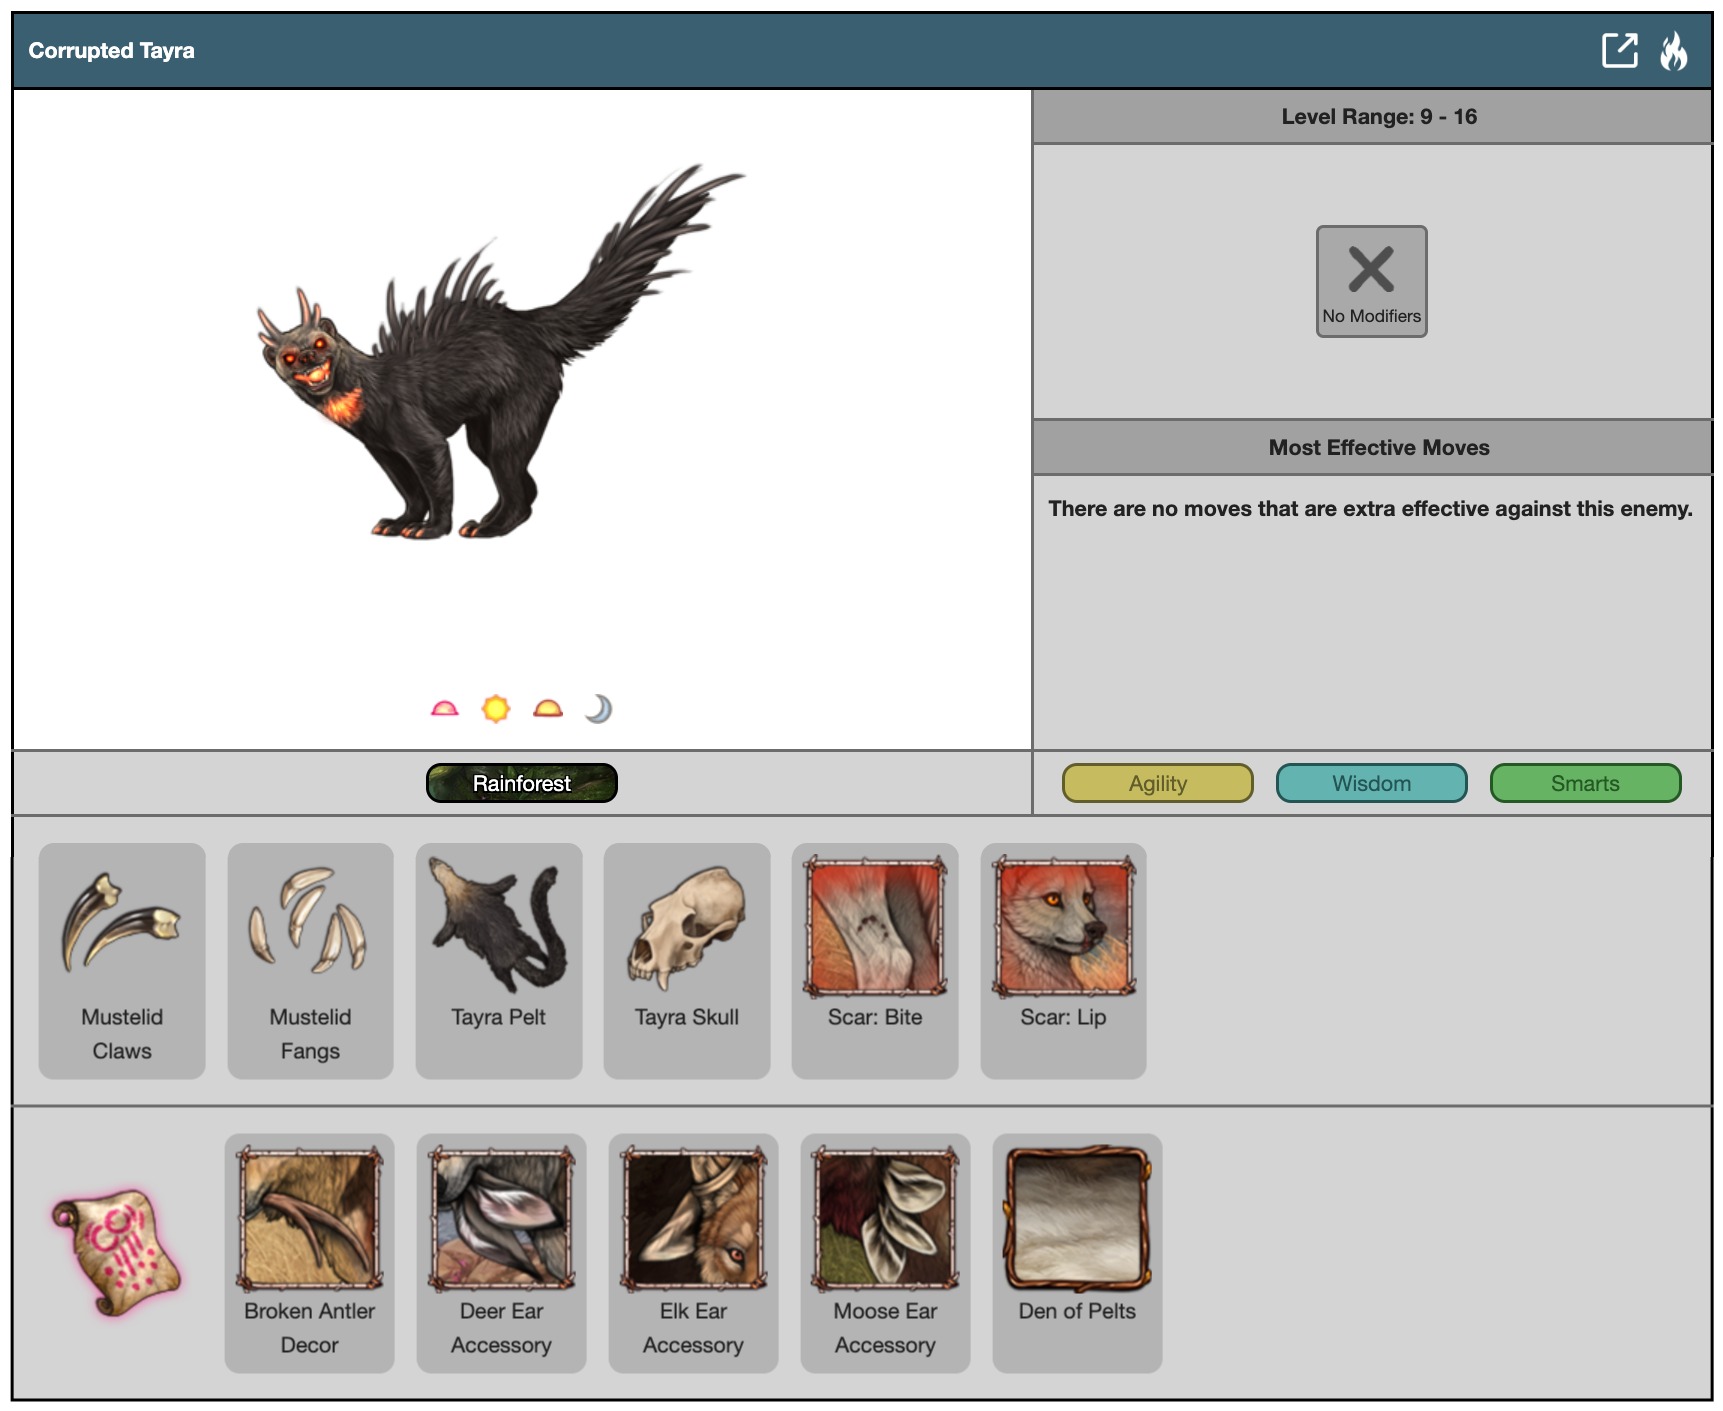Click the No Modifiers X box

tap(1371, 281)
